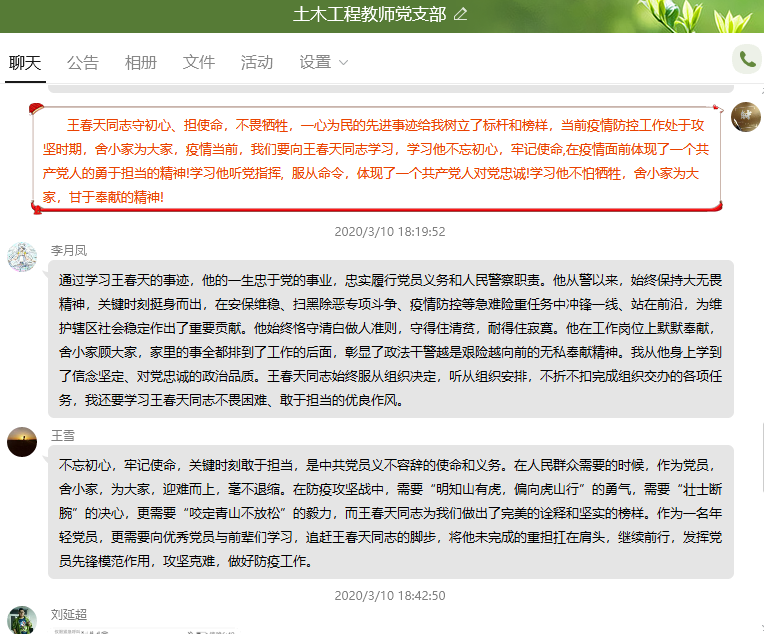The width and height of the screenshot is (764, 635).
Task: Start a group voice call
Action: pos(747,59)
